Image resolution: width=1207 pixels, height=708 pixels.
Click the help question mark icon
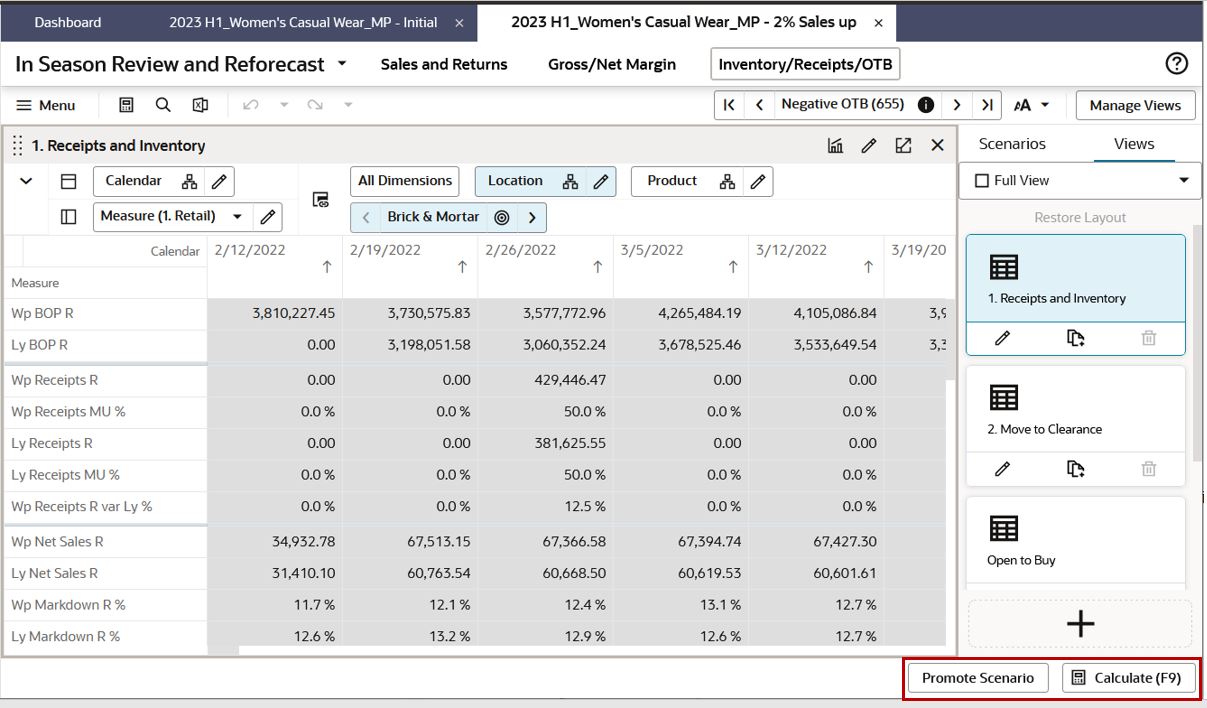point(1177,64)
